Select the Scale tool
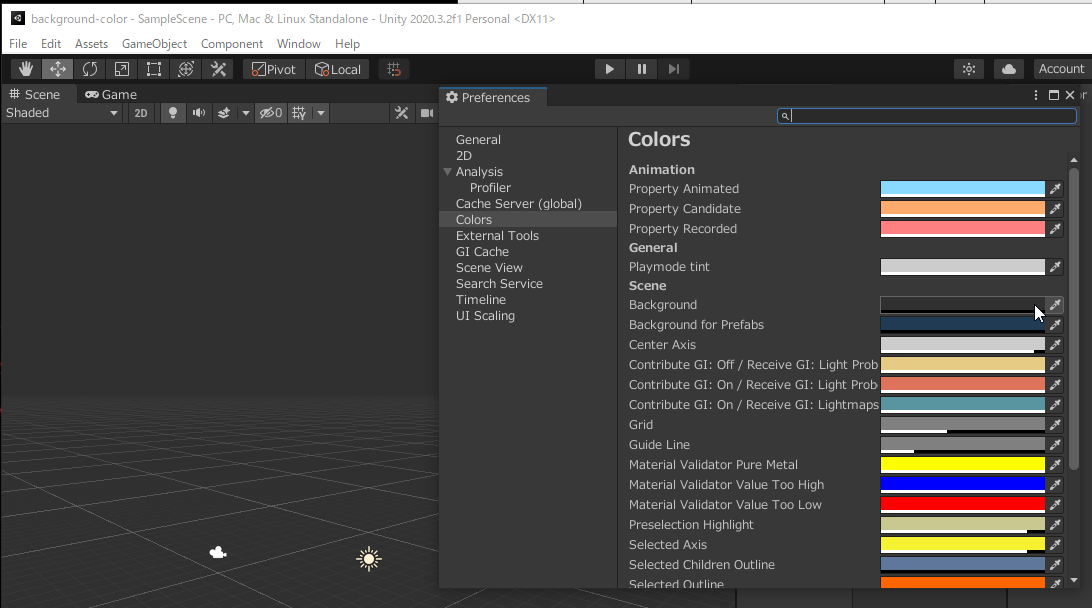 pyautogui.click(x=121, y=68)
